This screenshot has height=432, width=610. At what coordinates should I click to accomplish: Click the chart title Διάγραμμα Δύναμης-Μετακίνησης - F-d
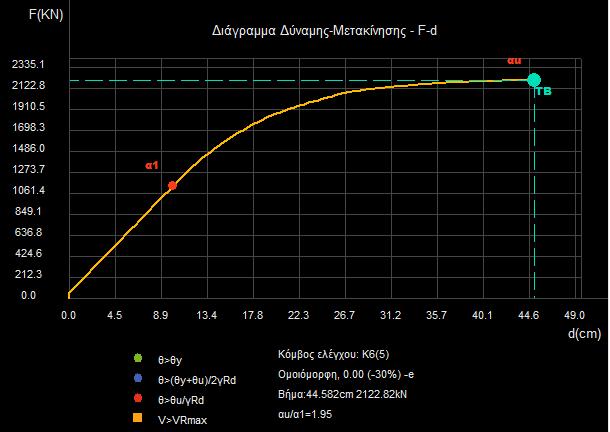(x=324, y=31)
